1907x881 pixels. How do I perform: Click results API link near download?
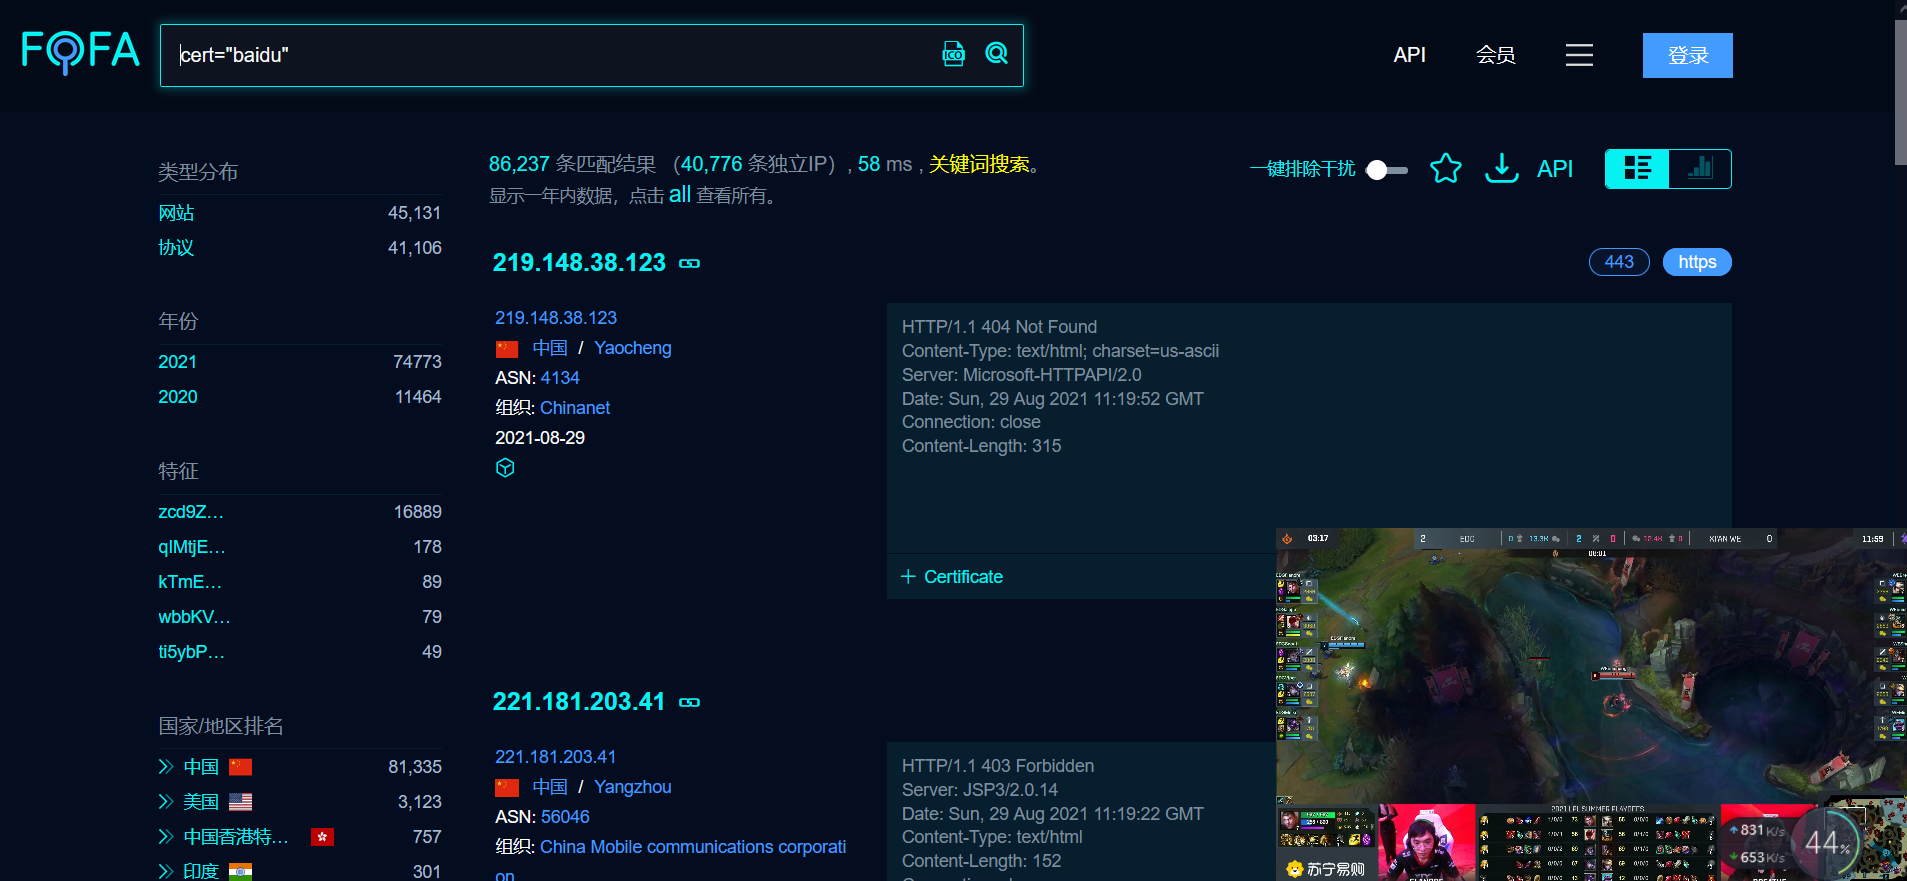coord(1555,169)
